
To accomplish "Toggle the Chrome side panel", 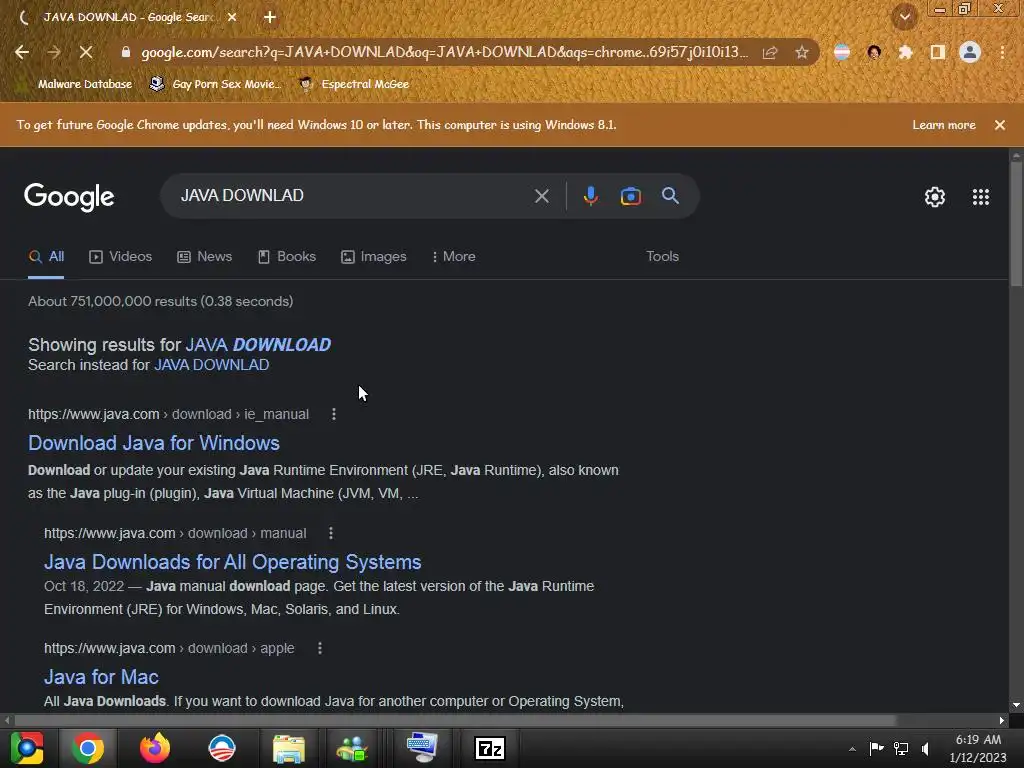I will pos(938,52).
